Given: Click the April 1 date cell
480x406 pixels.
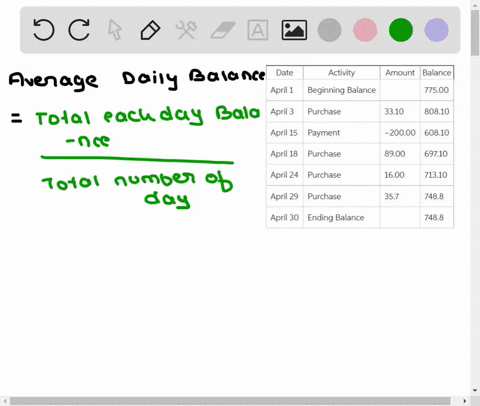Looking at the screenshot, I should click(285, 90).
